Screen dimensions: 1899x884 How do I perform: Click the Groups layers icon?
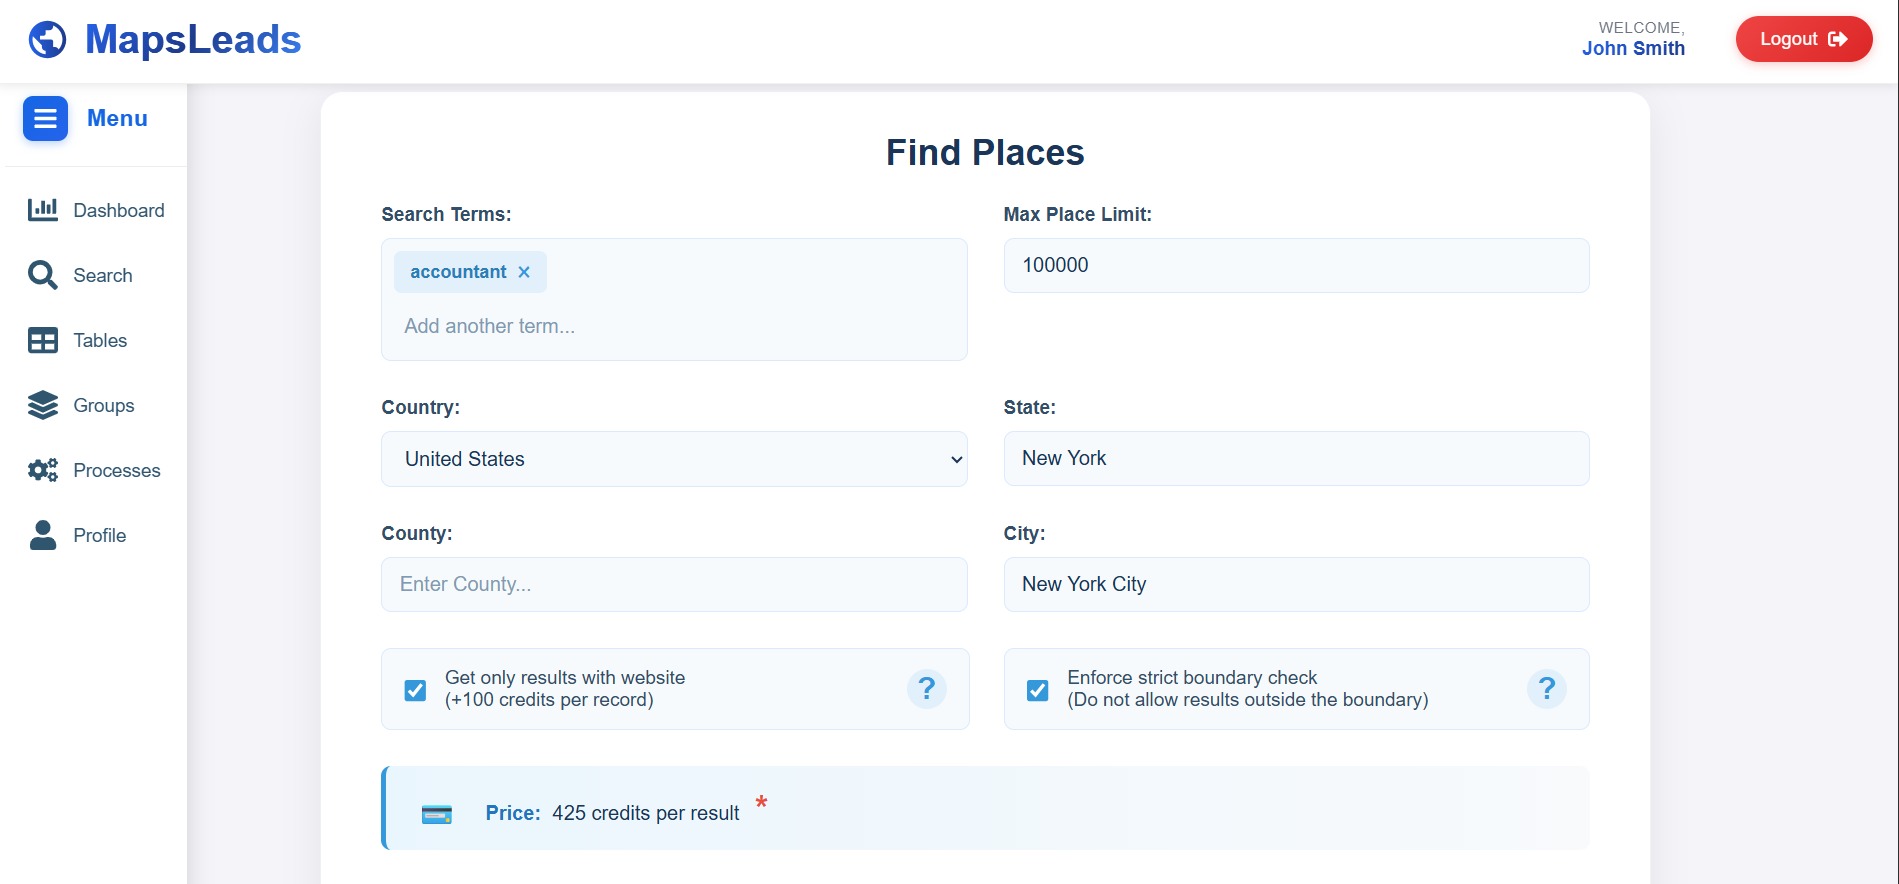pos(43,405)
